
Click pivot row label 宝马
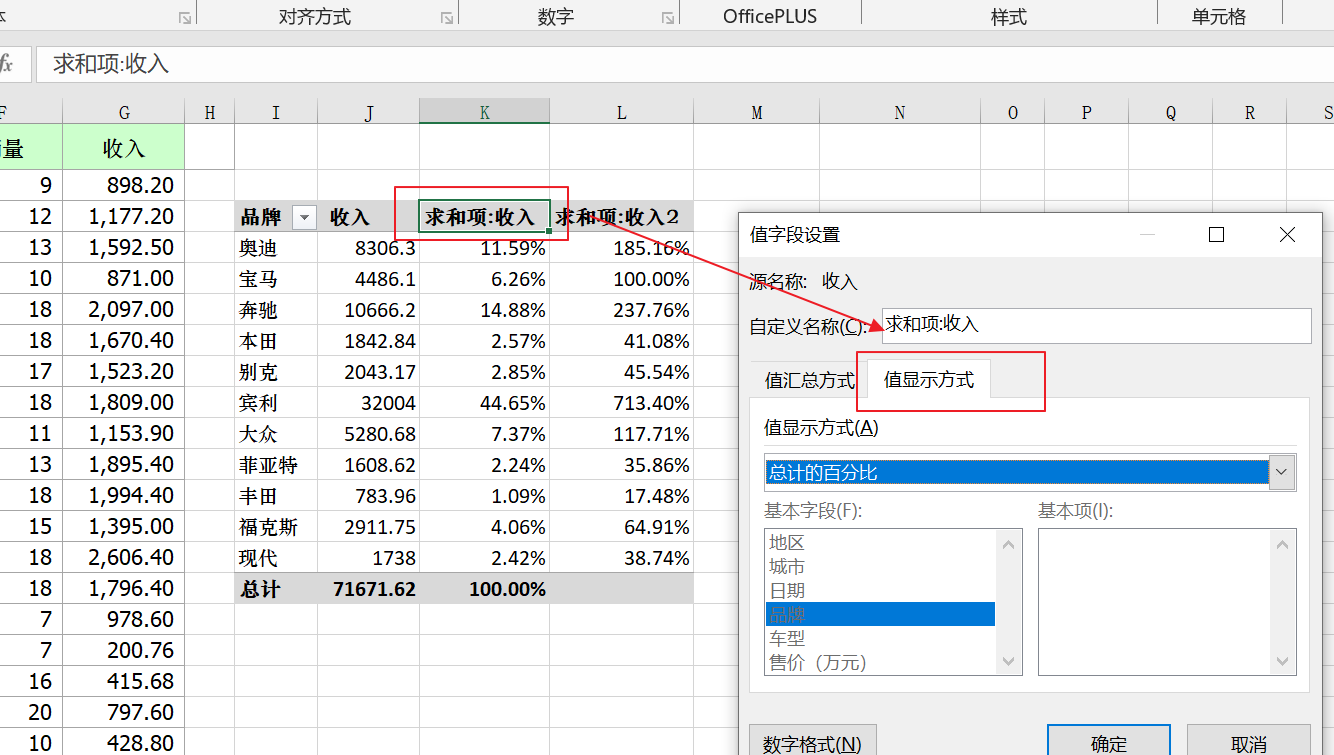tap(276, 279)
